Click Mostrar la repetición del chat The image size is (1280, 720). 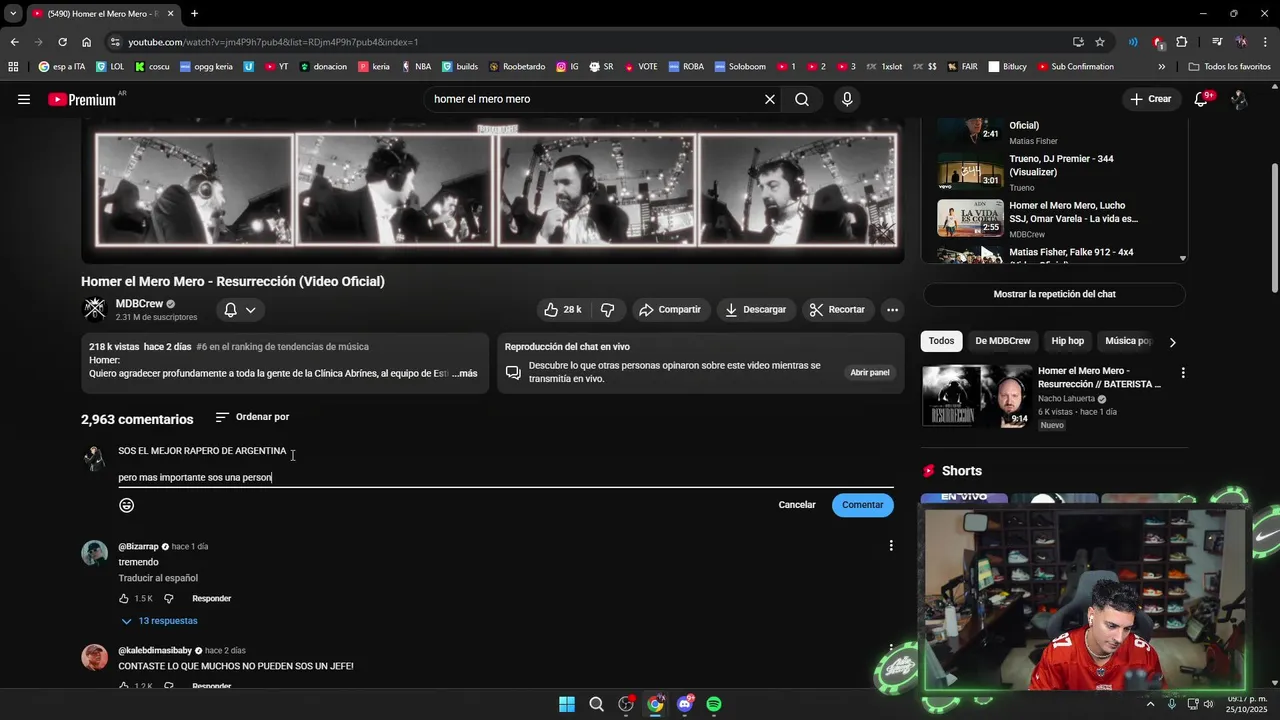pos(1055,294)
